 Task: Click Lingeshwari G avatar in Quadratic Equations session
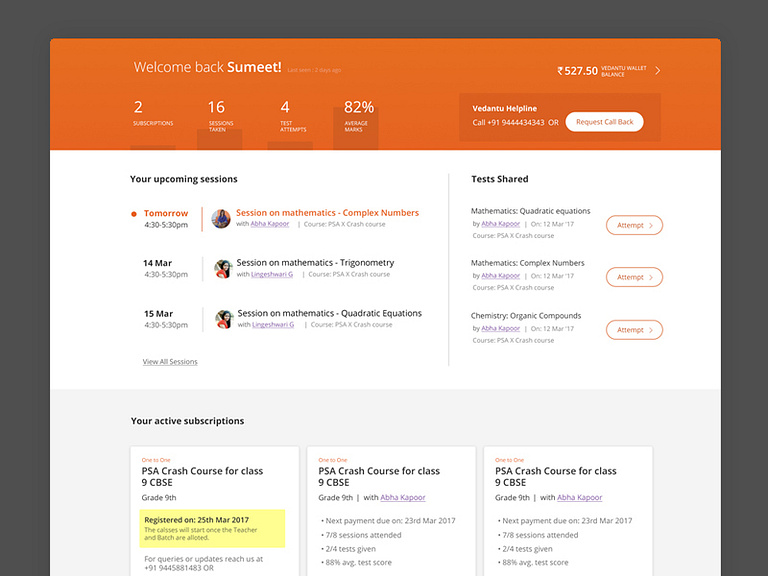pos(224,319)
